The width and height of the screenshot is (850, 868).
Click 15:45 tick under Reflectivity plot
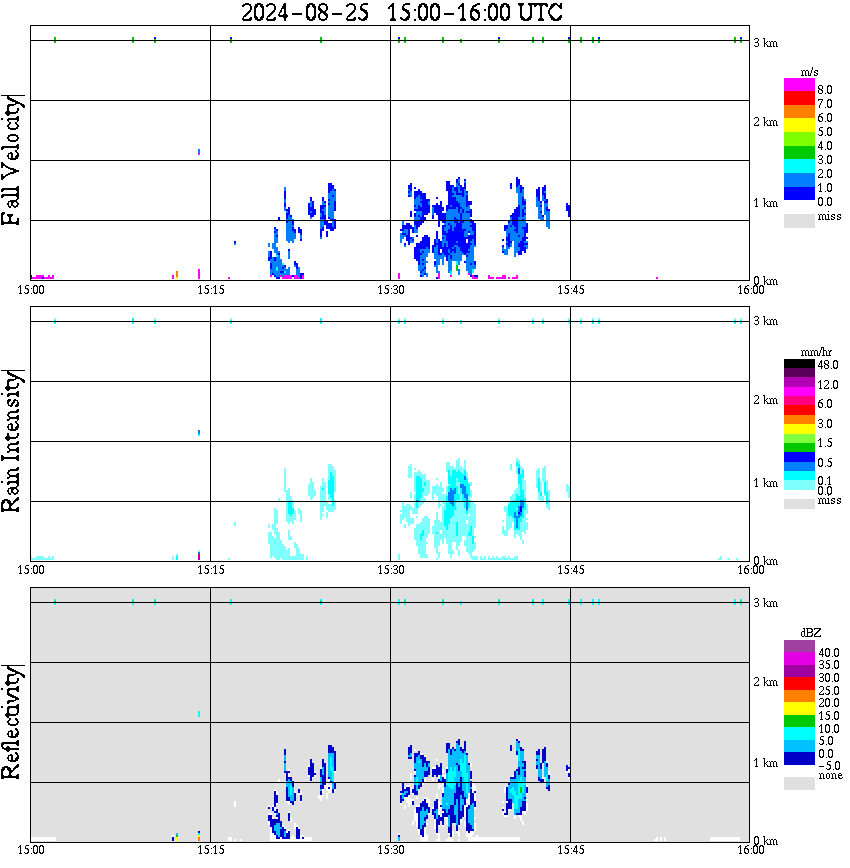click(570, 850)
